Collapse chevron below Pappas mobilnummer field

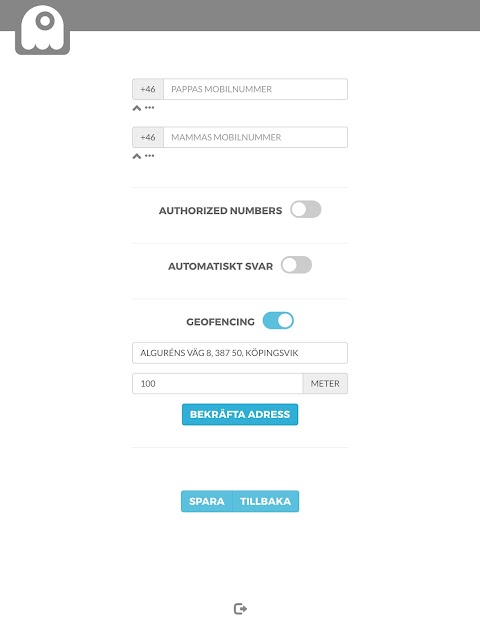137,108
